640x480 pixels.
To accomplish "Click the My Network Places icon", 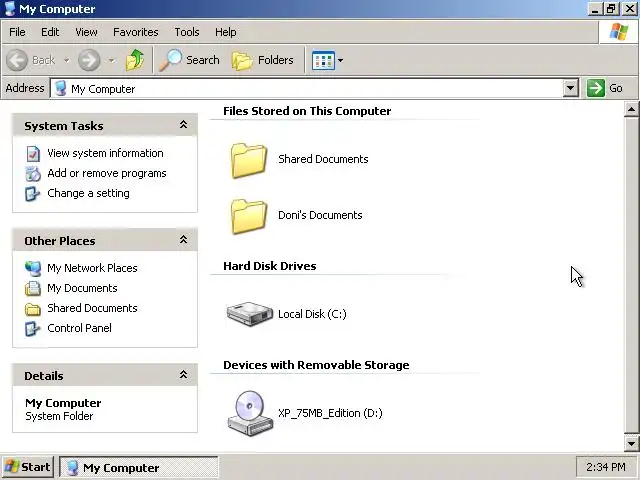I will [x=33, y=268].
